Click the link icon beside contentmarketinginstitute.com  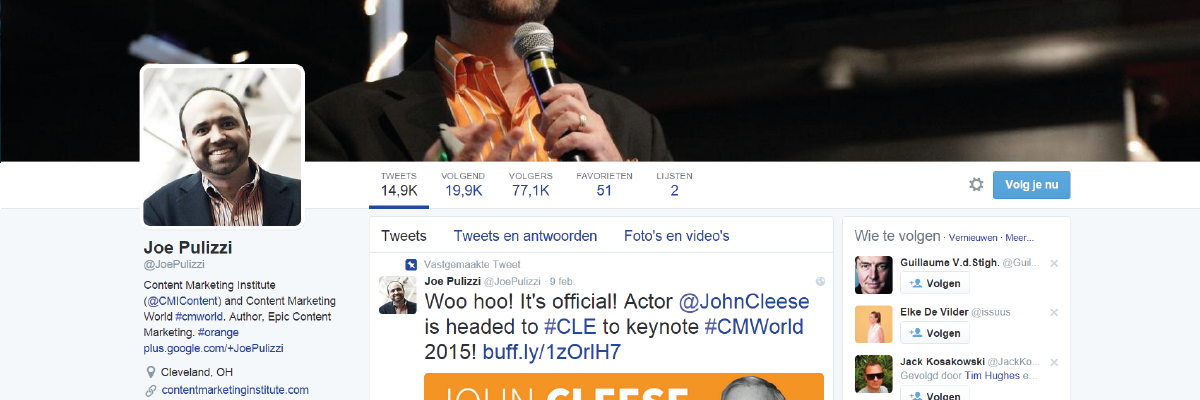(x=151, y=390)
